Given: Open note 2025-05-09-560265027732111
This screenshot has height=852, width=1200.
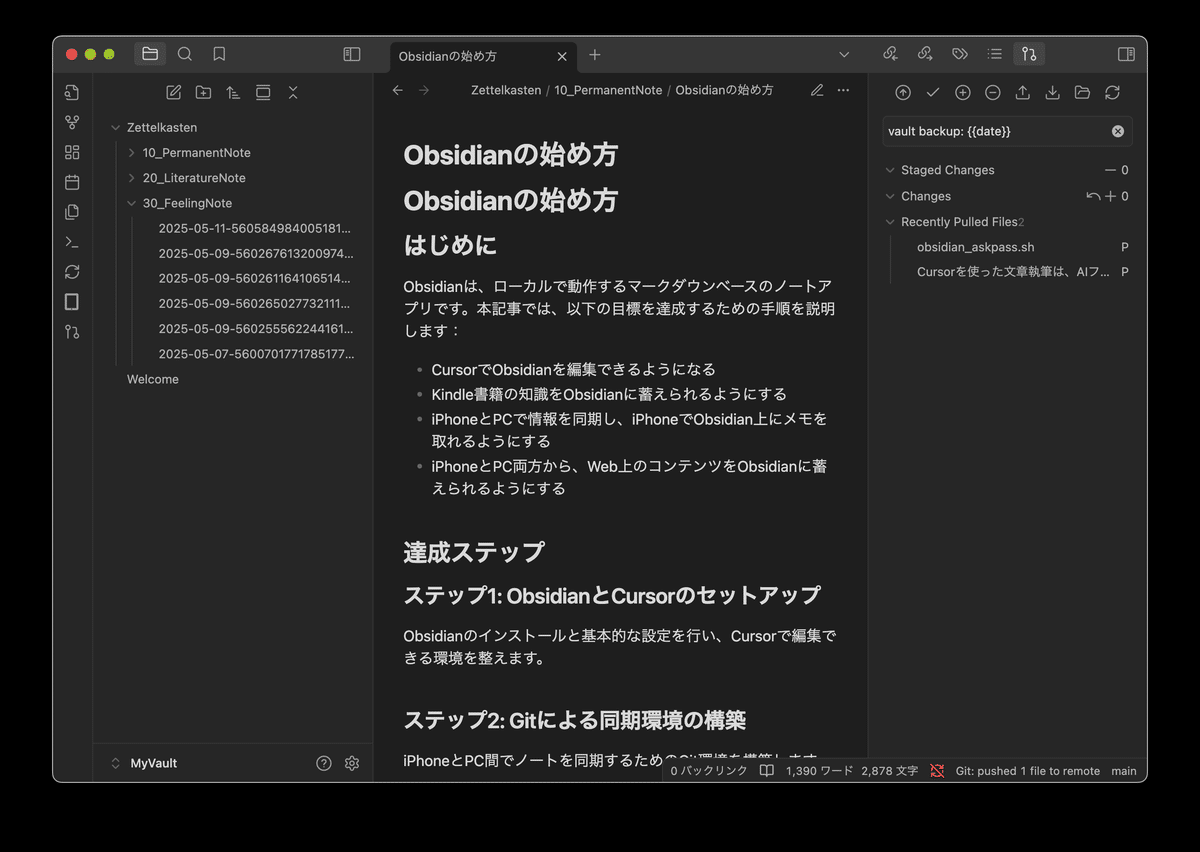Looking at the screenshot, I should [254, 303].
